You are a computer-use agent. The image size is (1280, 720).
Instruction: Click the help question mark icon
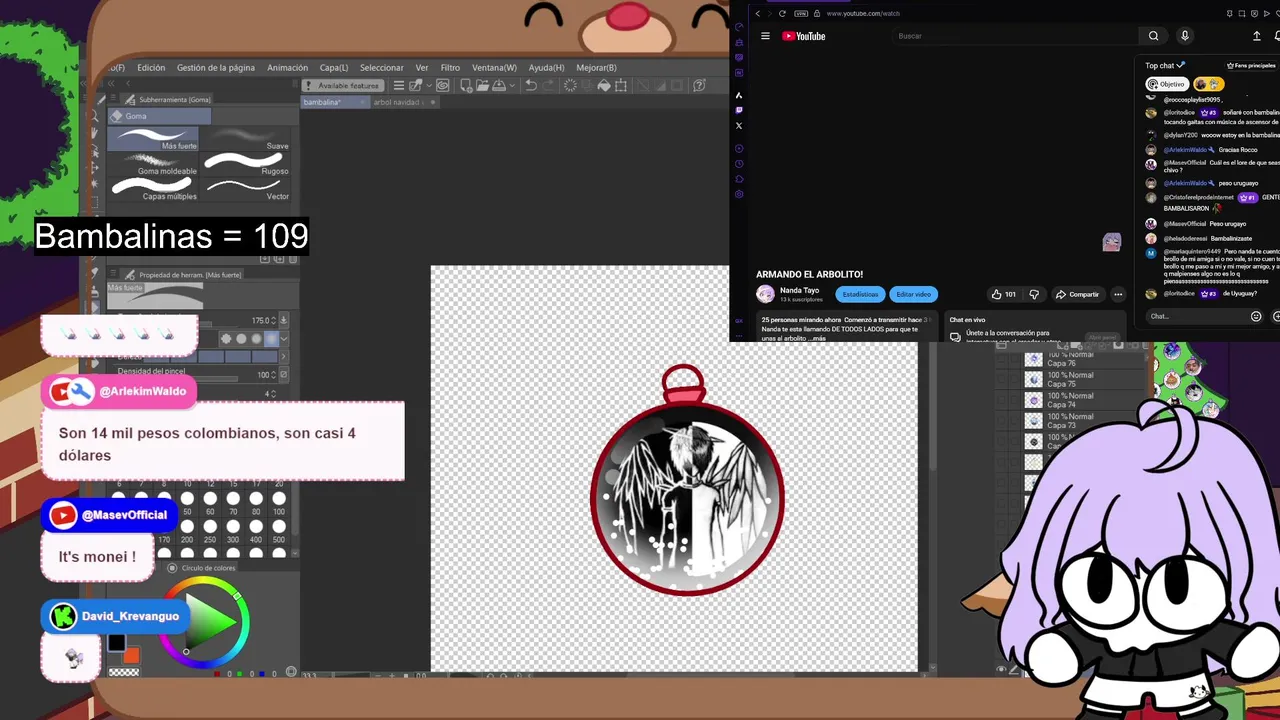point(700,86)
